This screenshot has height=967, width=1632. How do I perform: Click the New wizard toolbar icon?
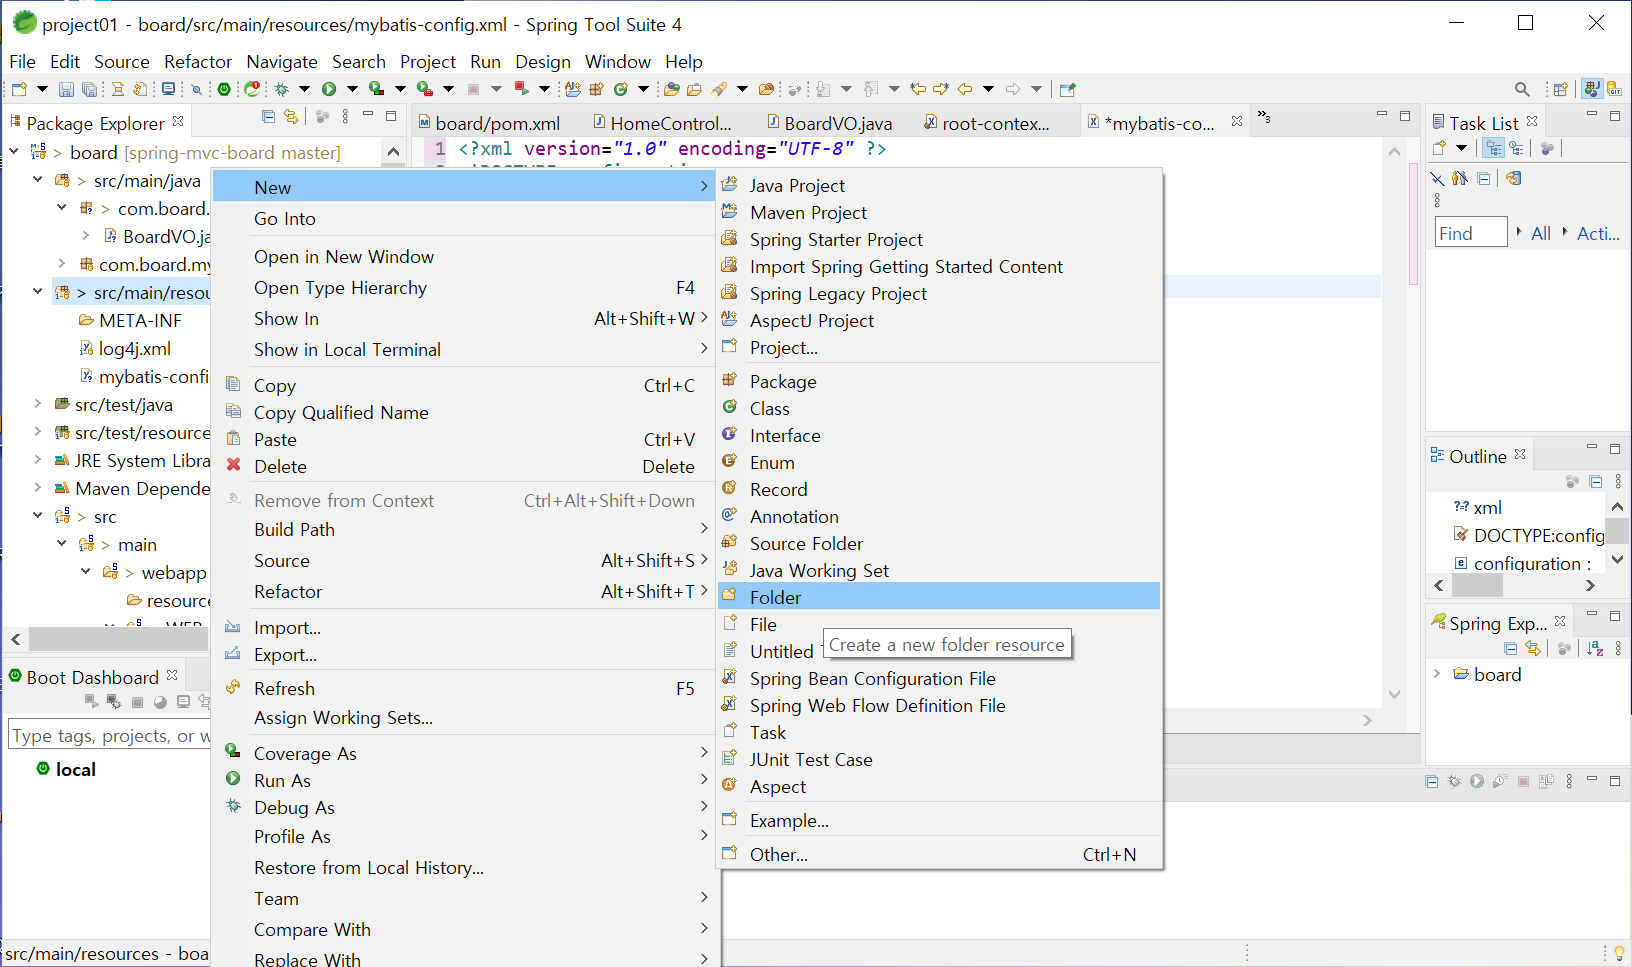(19, 89)
